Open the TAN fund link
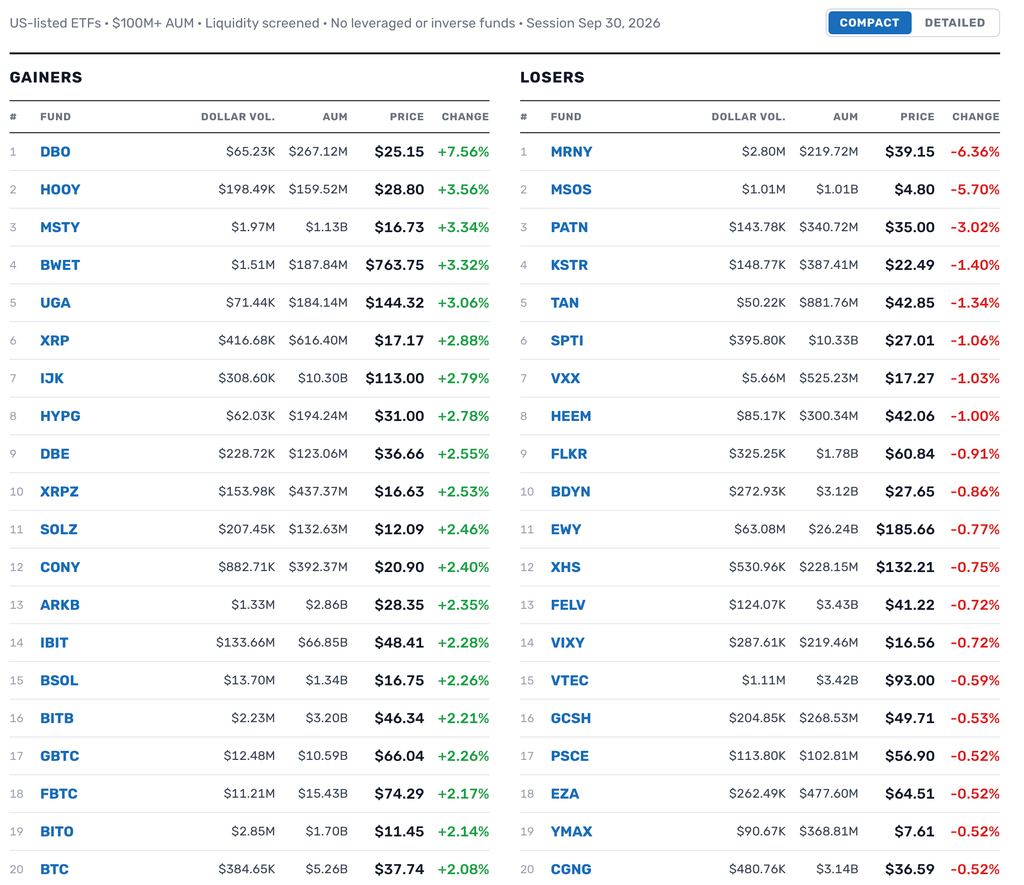 tap(565, 303)
